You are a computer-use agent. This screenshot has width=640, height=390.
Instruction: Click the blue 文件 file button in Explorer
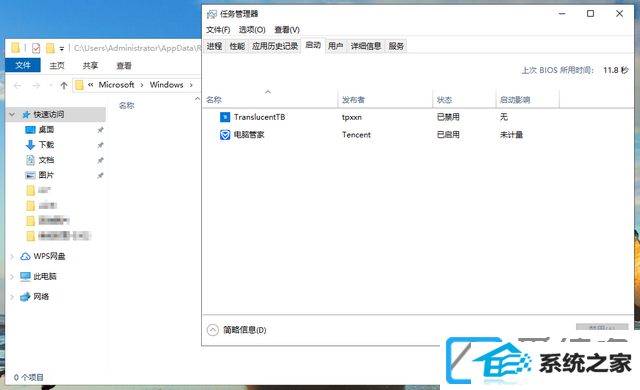point(23,65)
